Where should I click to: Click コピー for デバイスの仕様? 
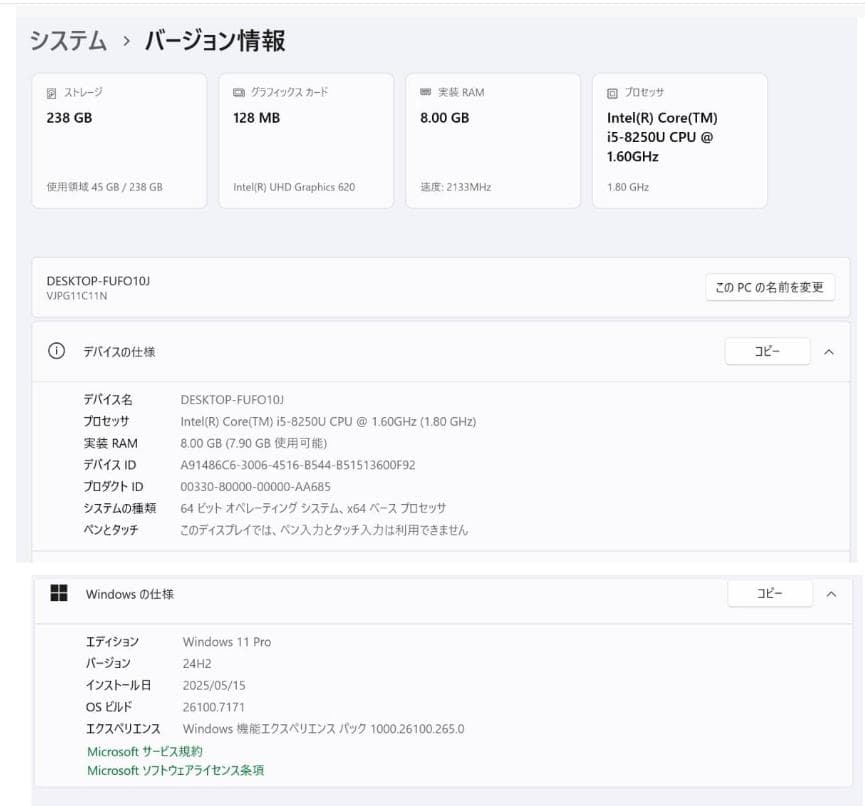[767, 351]
